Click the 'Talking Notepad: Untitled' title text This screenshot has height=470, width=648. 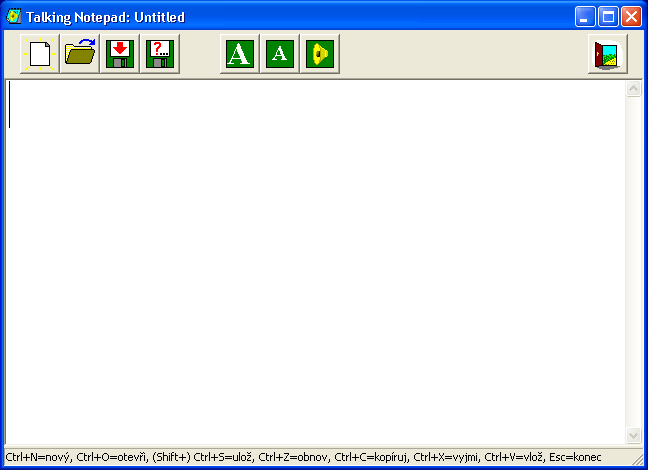pos(105,18)
